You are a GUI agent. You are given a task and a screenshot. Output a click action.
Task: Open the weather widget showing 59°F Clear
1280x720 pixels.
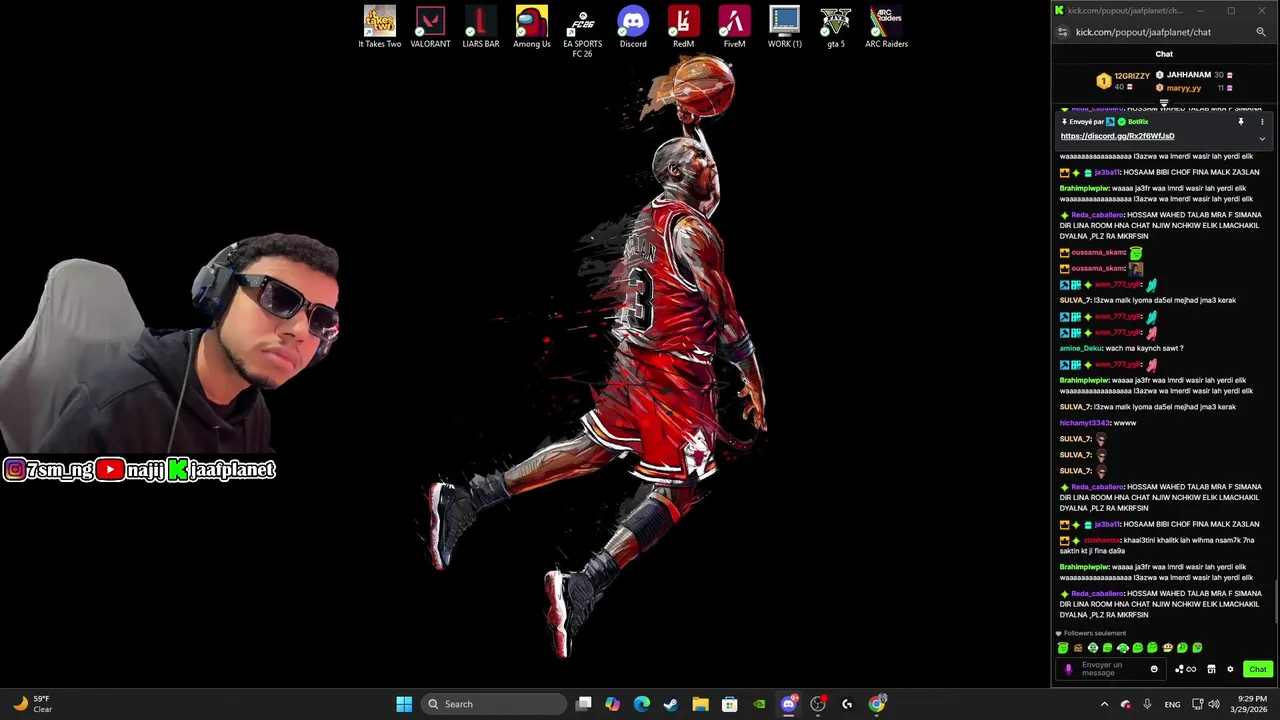click(x=33, y=704)
